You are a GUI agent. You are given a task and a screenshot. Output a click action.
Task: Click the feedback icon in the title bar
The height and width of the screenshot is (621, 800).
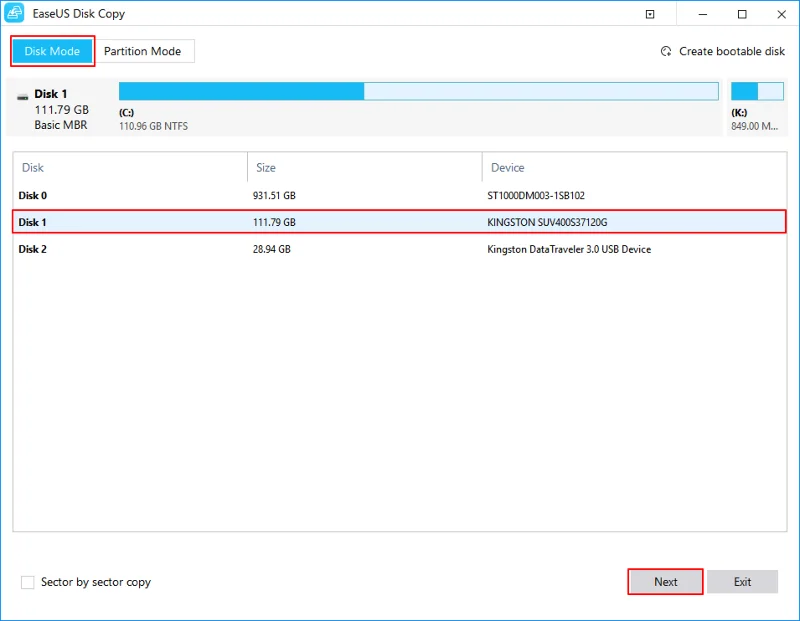click(649, 13)
